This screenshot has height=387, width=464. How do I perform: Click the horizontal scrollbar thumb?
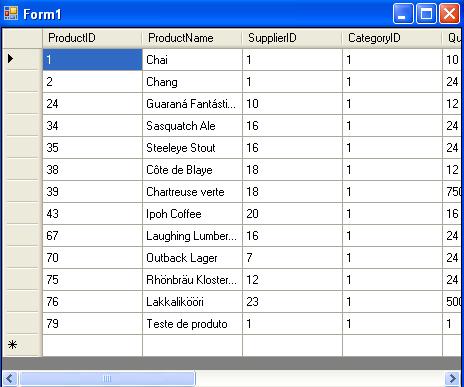(x=107, y=378)
